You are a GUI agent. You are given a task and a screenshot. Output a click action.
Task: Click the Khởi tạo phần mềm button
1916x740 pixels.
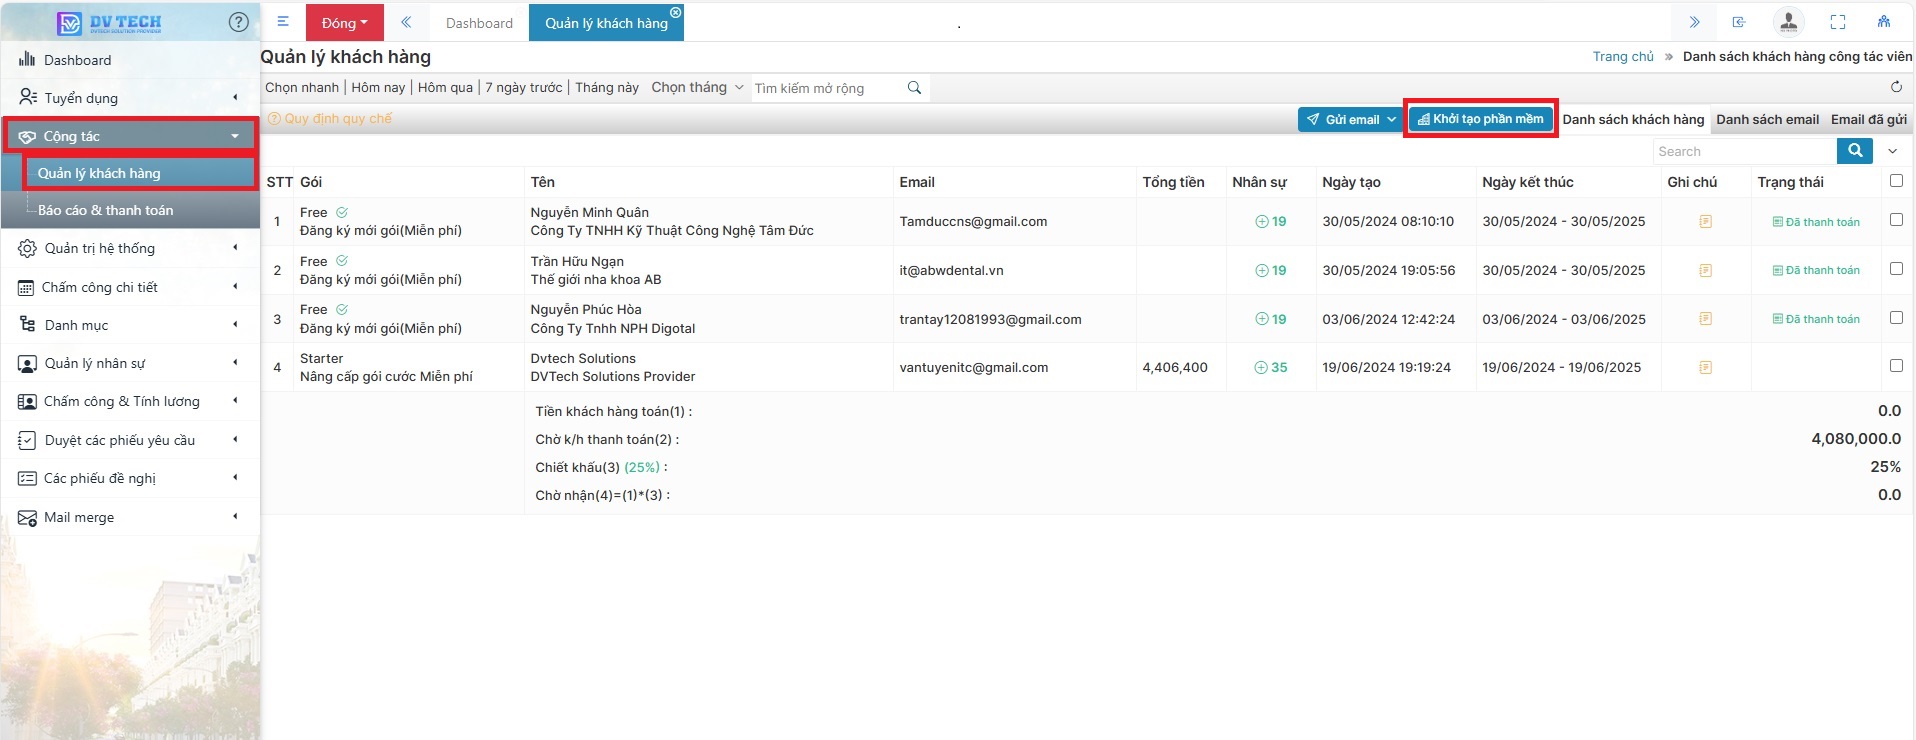pos(1480,119)
